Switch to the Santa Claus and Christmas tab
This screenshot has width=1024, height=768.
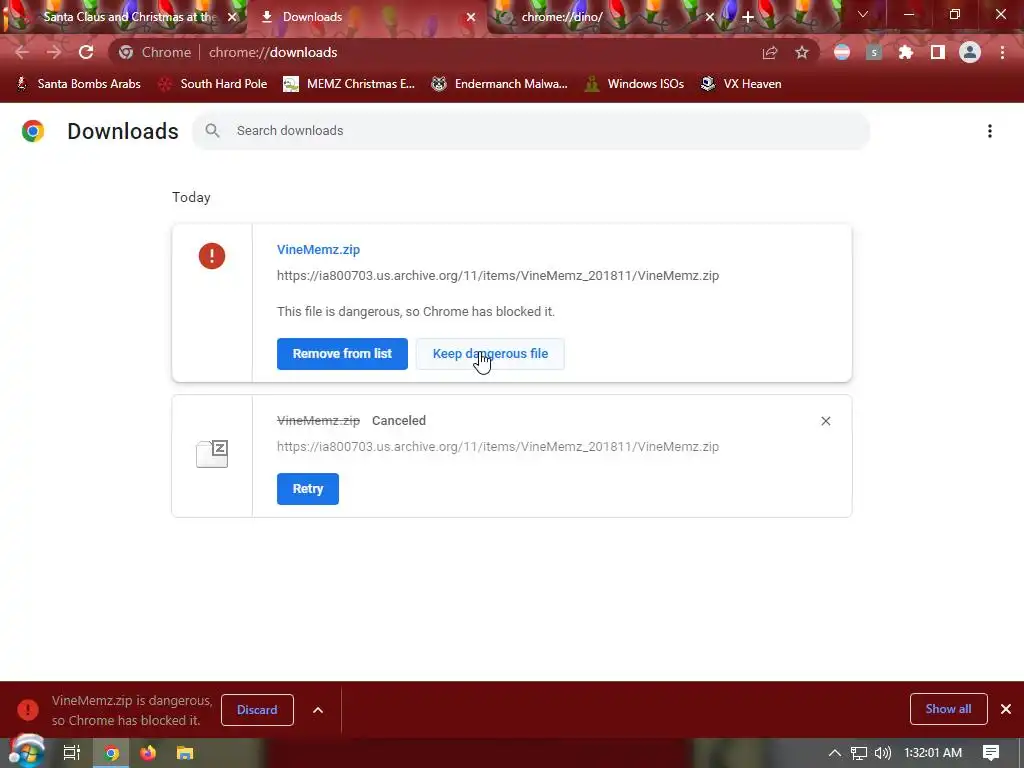pos(129,17)
